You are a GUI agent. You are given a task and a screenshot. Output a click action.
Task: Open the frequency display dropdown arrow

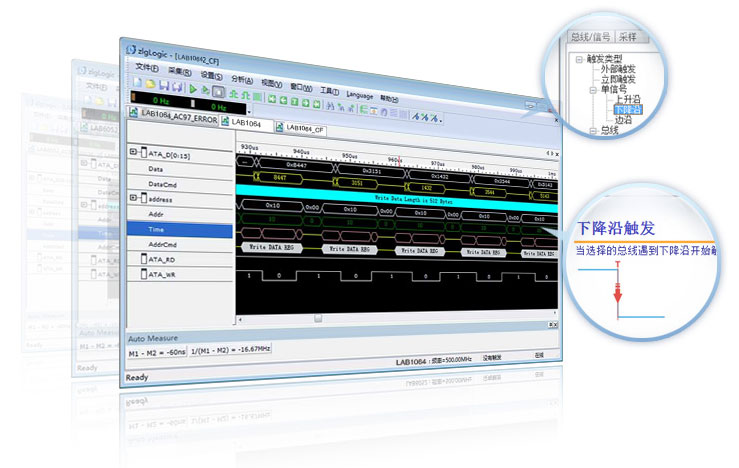coord(249,112)
